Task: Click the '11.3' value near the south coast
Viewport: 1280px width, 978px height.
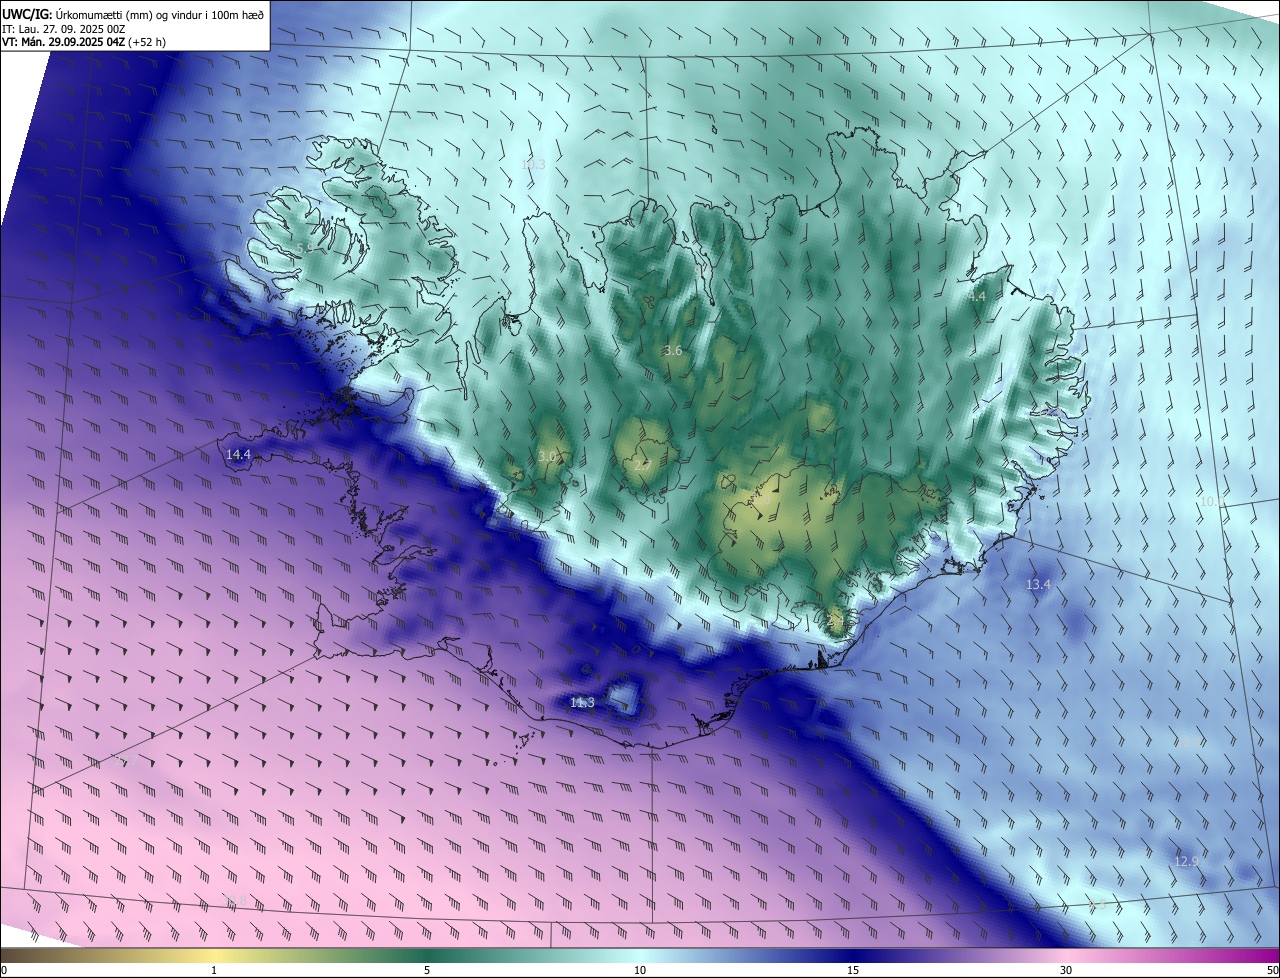Action: (x=582, y=703)
